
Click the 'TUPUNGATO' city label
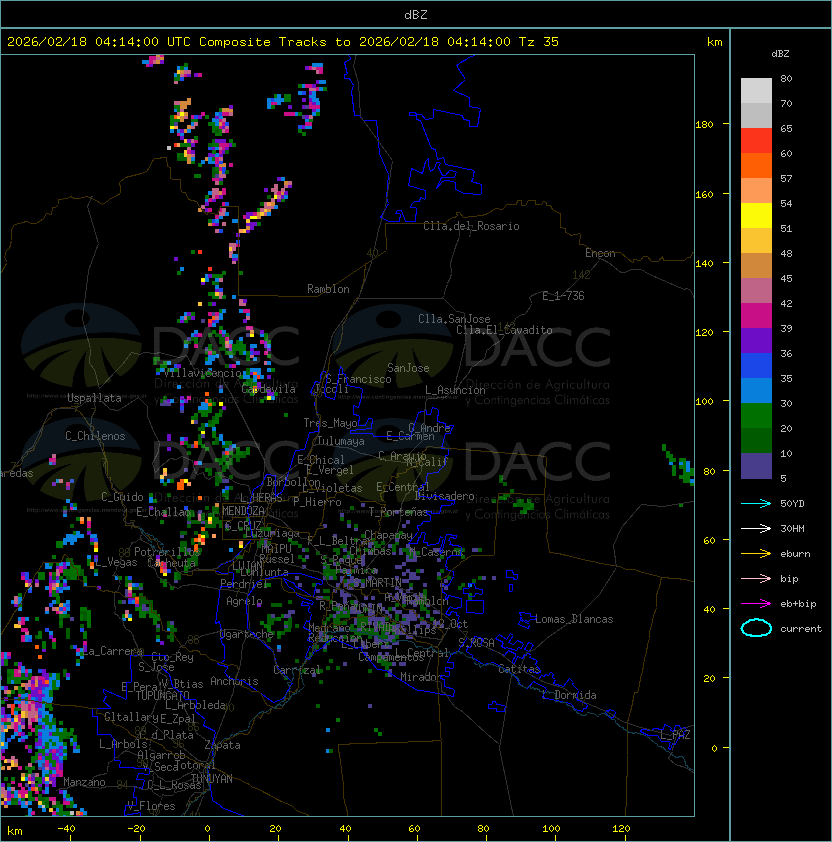[x=162, y=695]
